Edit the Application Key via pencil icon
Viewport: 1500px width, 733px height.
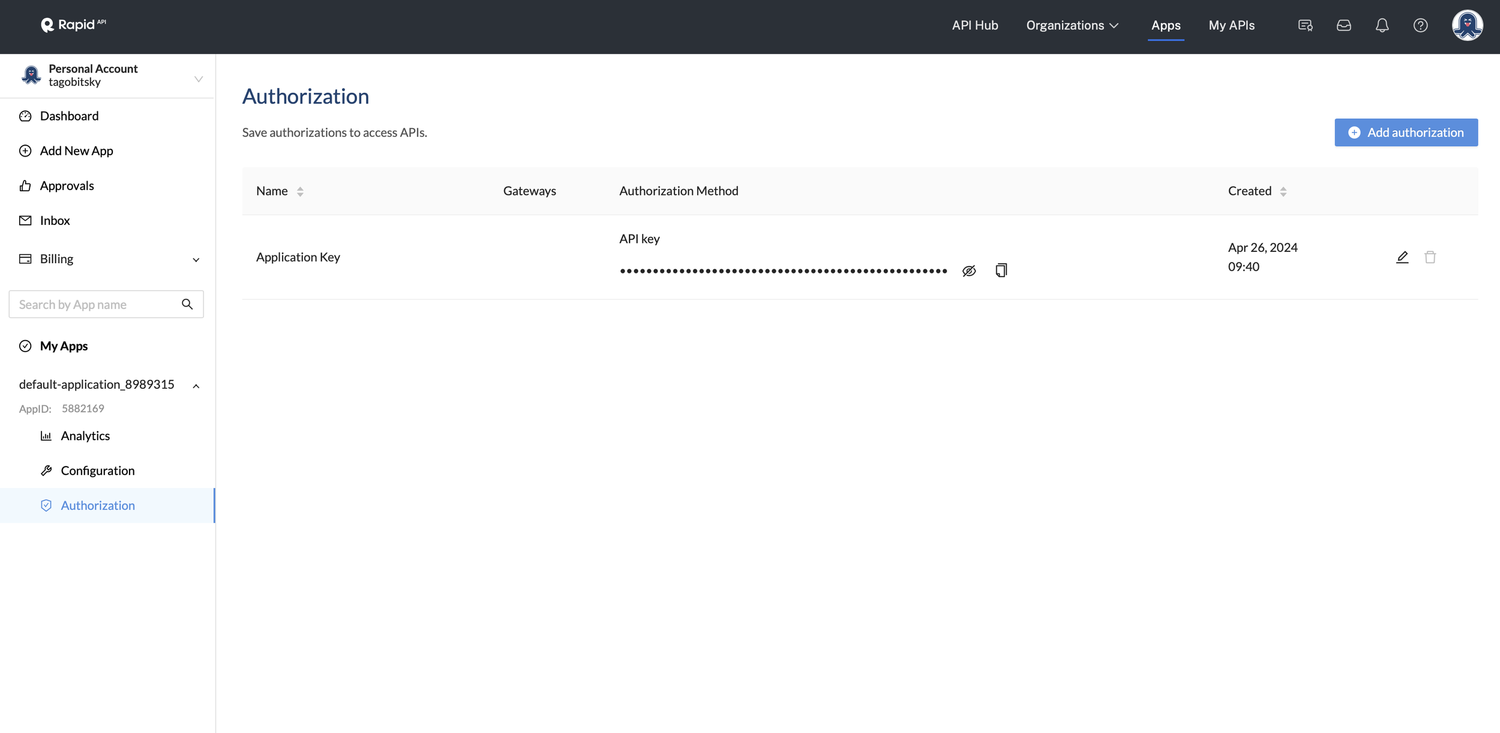1402,257
